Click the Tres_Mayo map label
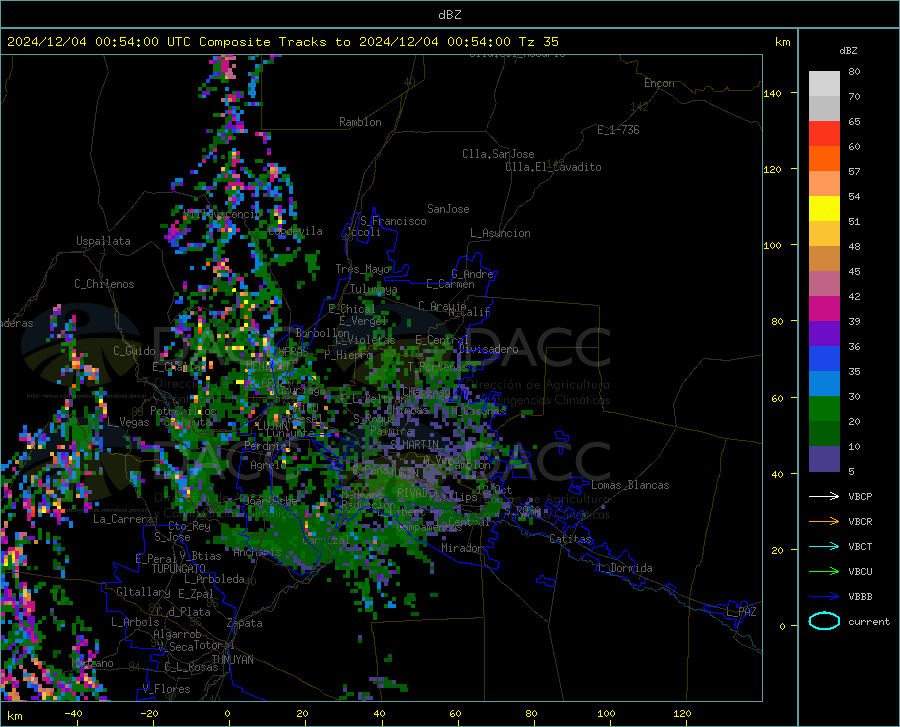 (363, 269)
